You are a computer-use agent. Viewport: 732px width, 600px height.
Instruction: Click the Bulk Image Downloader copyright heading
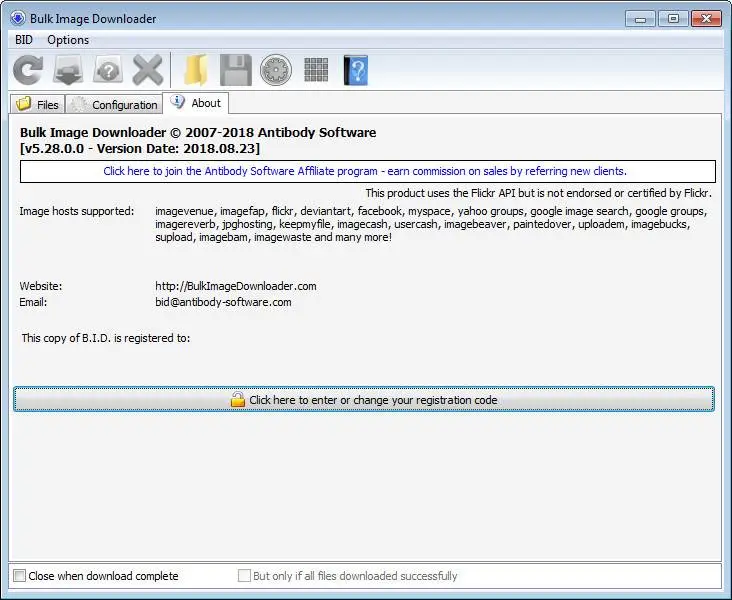click(x=198, y=133)
